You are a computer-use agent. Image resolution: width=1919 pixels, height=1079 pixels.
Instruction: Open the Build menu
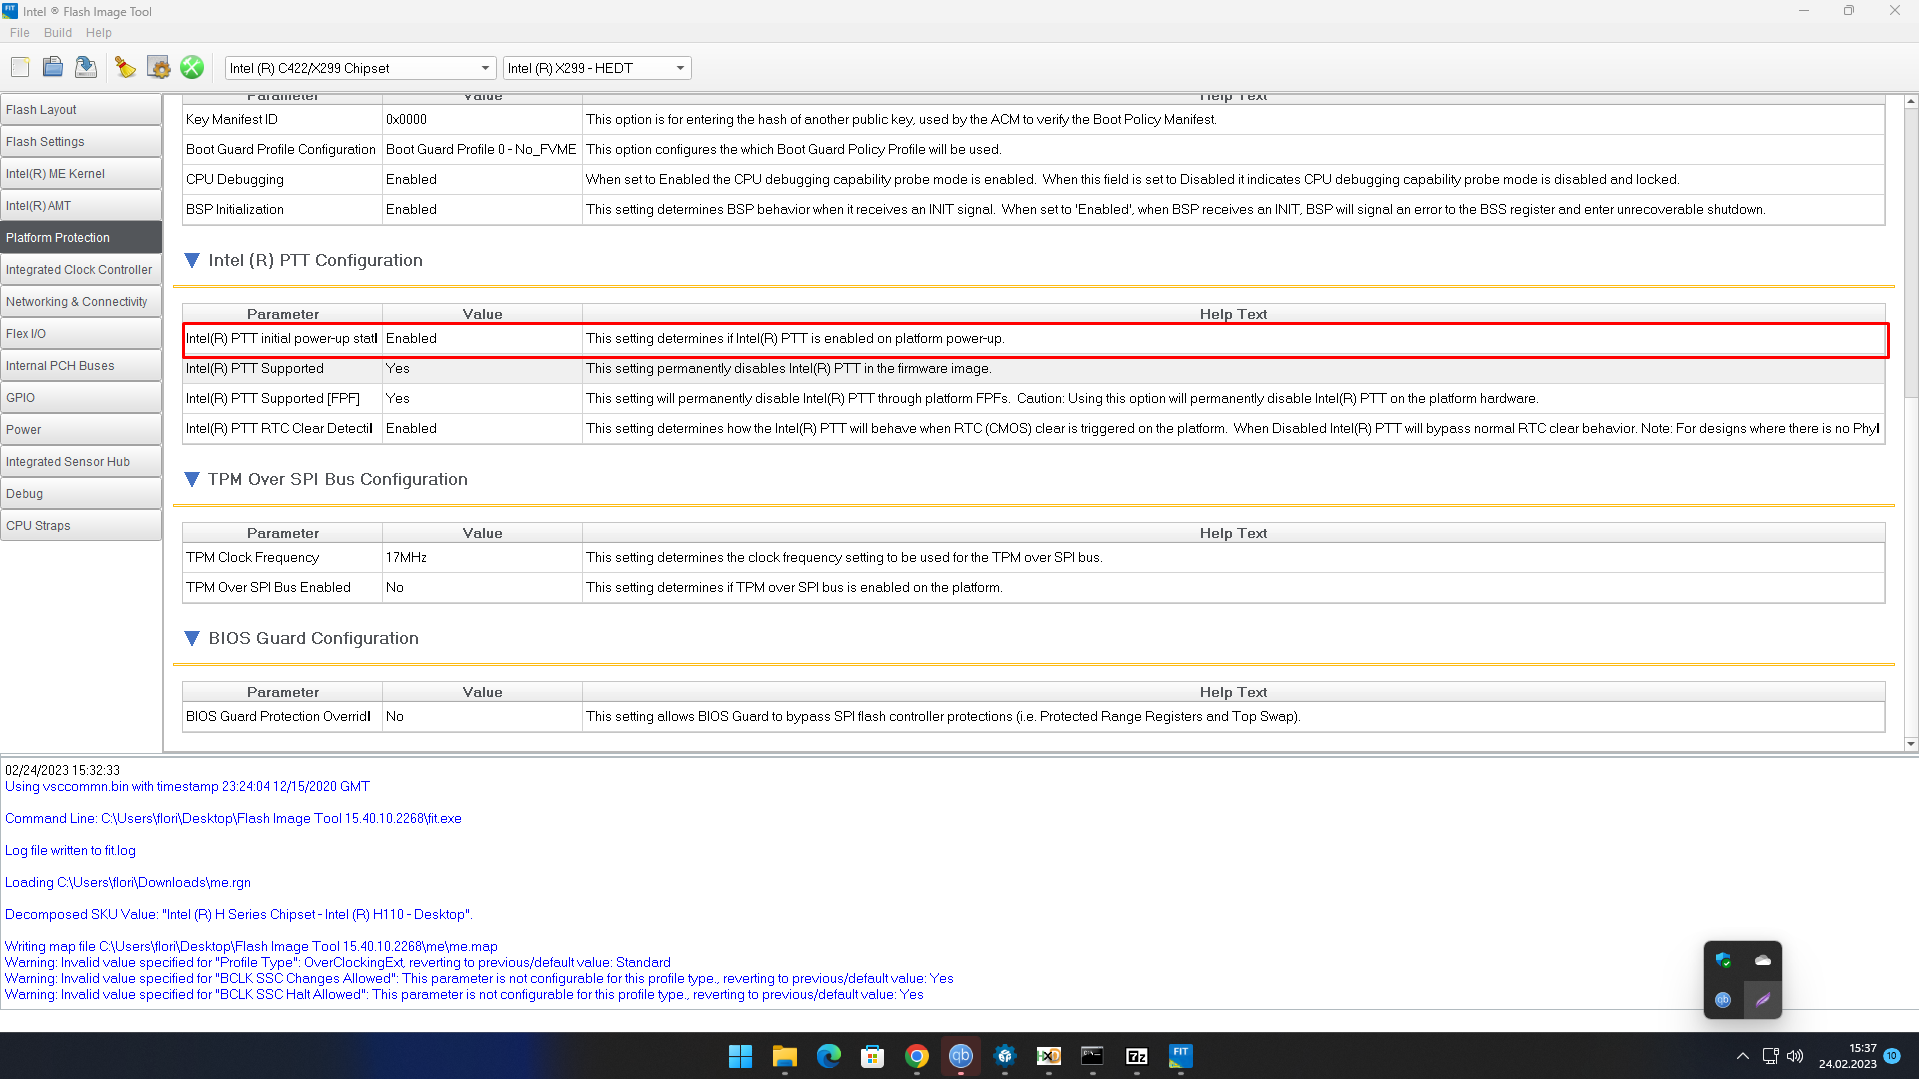[x=57, y=32]
